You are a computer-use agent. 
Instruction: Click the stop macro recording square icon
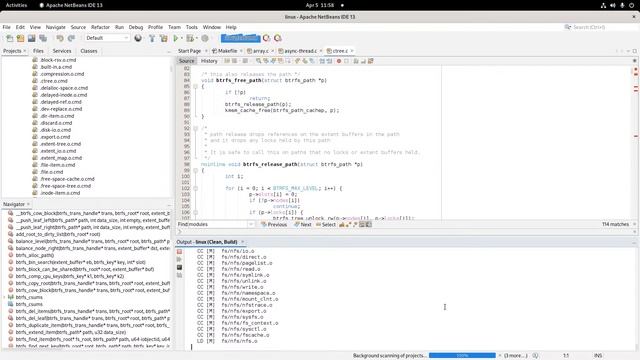click(347, 61)
